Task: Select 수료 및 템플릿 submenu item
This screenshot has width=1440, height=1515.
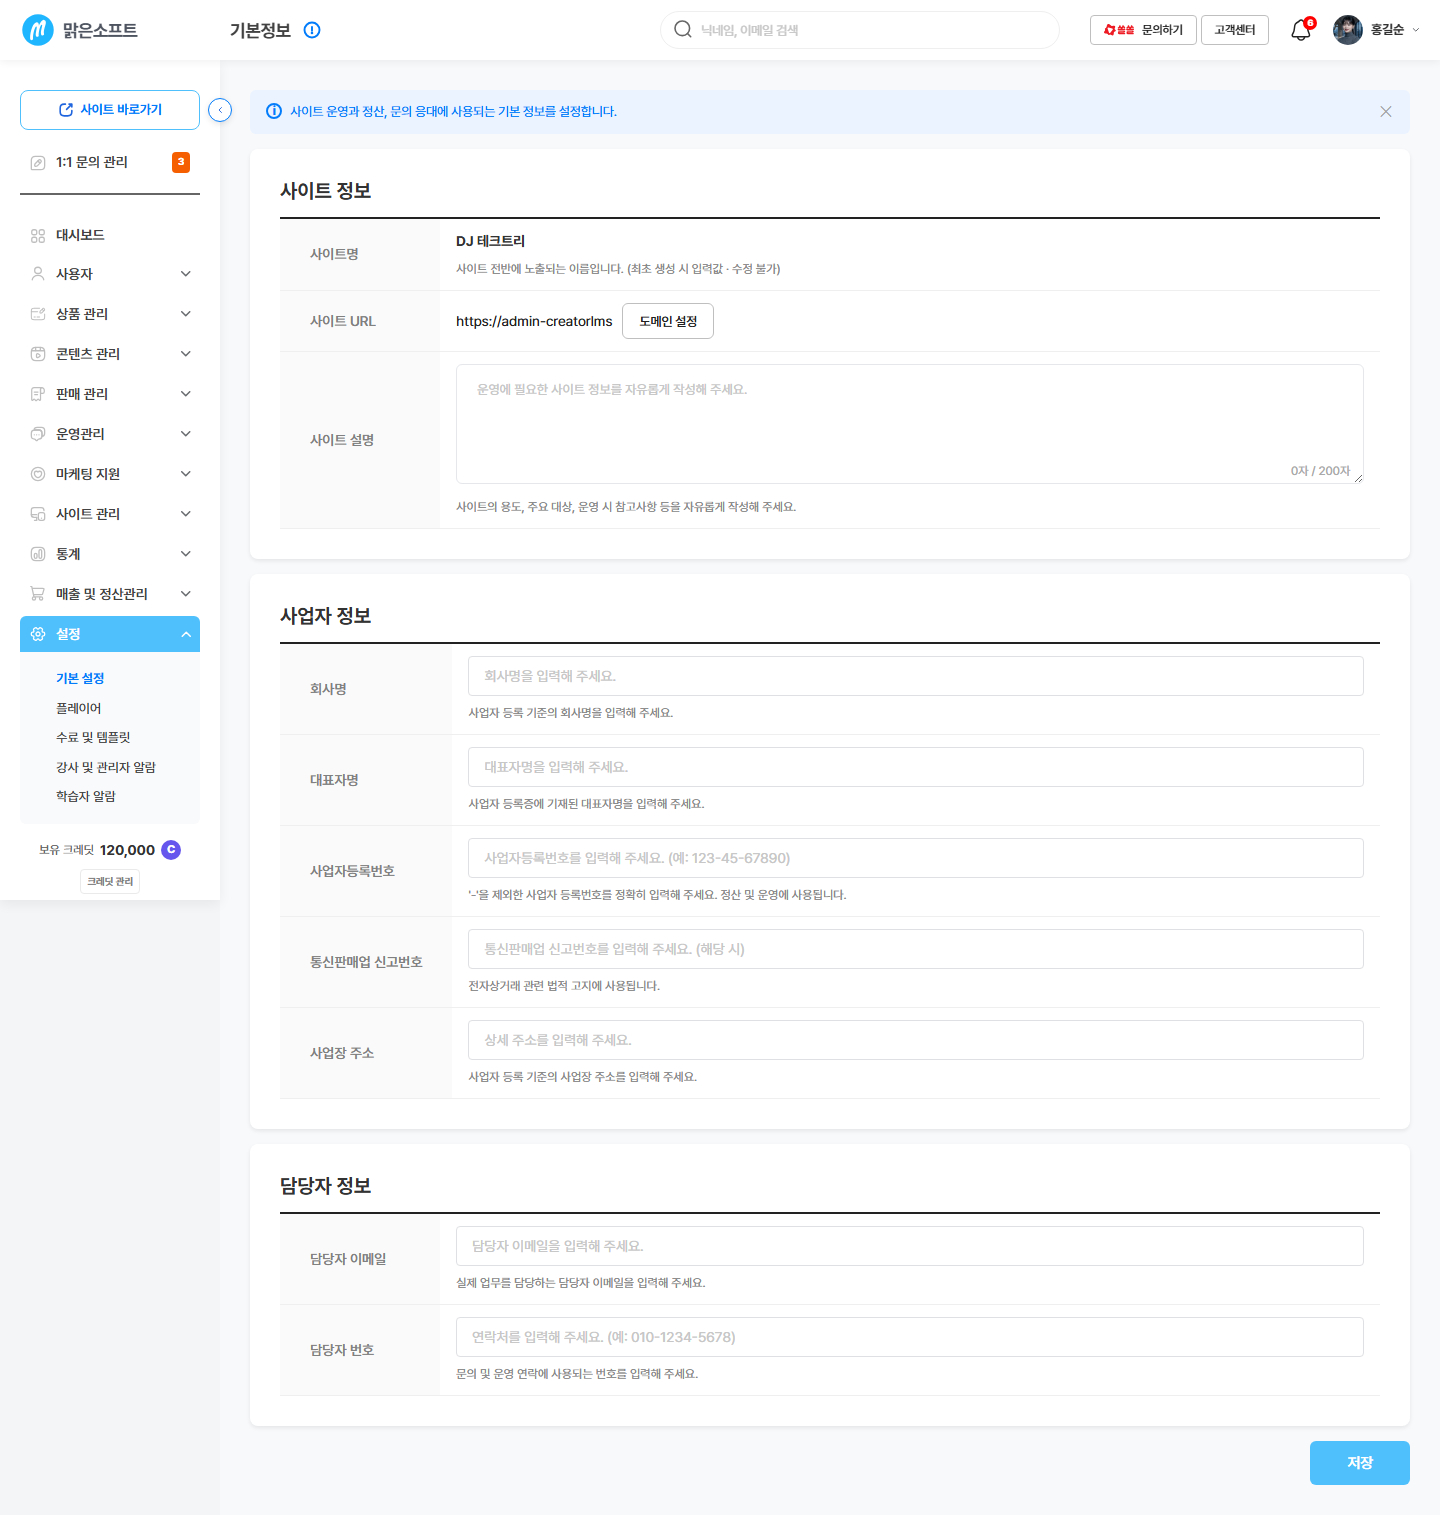Action: click(x=93, y=737)
